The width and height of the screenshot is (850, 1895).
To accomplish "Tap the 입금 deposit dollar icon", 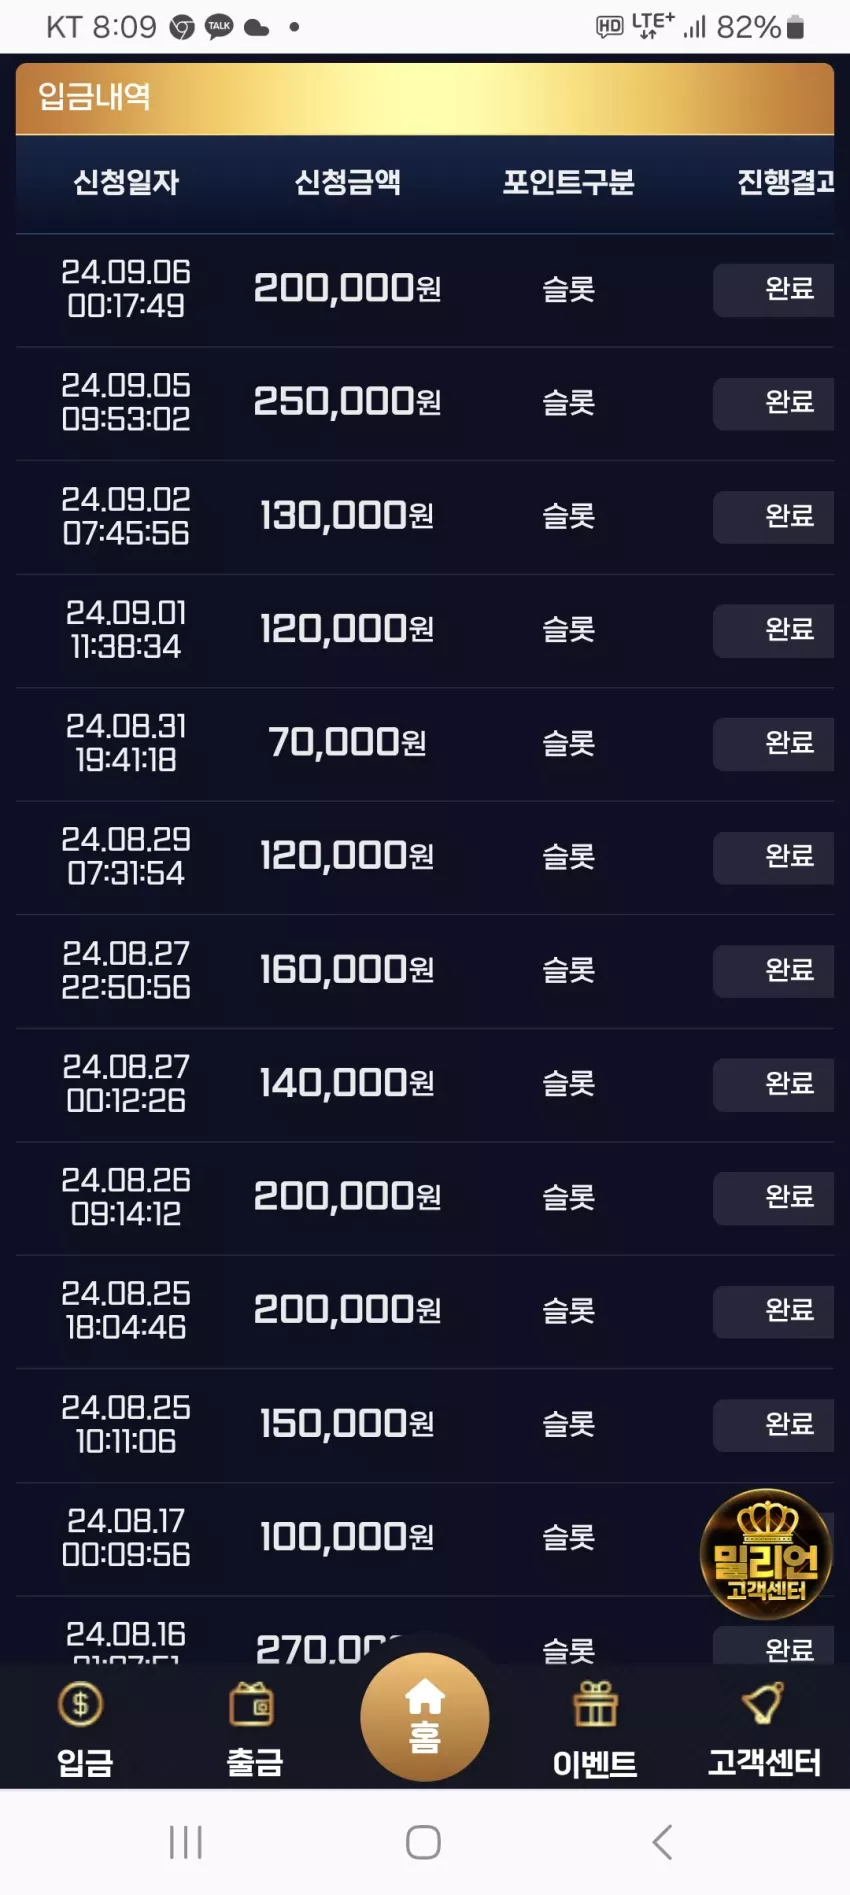I will [x=81, y=1703].
